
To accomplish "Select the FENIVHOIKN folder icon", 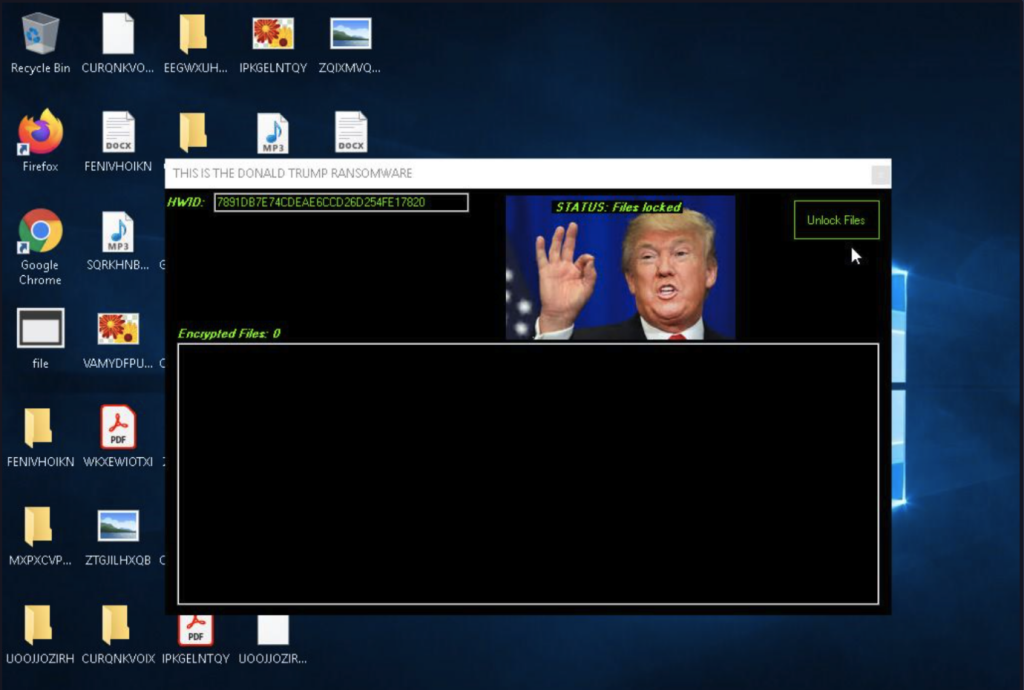I will pyautogui.click(x=38, y=428).
